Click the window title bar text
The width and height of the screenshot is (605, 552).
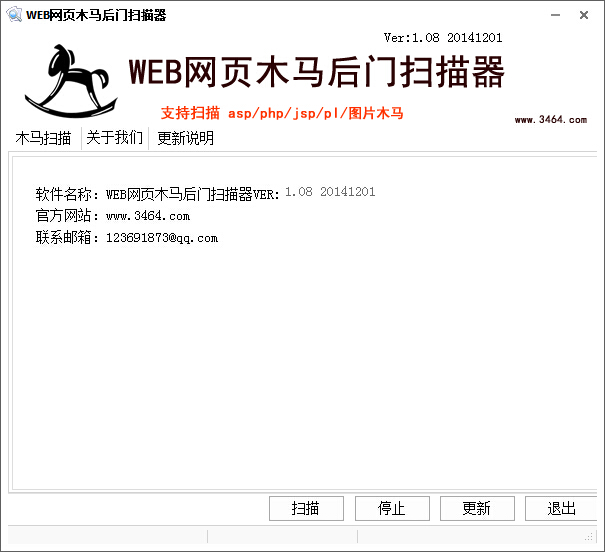(x=96, y=15)
